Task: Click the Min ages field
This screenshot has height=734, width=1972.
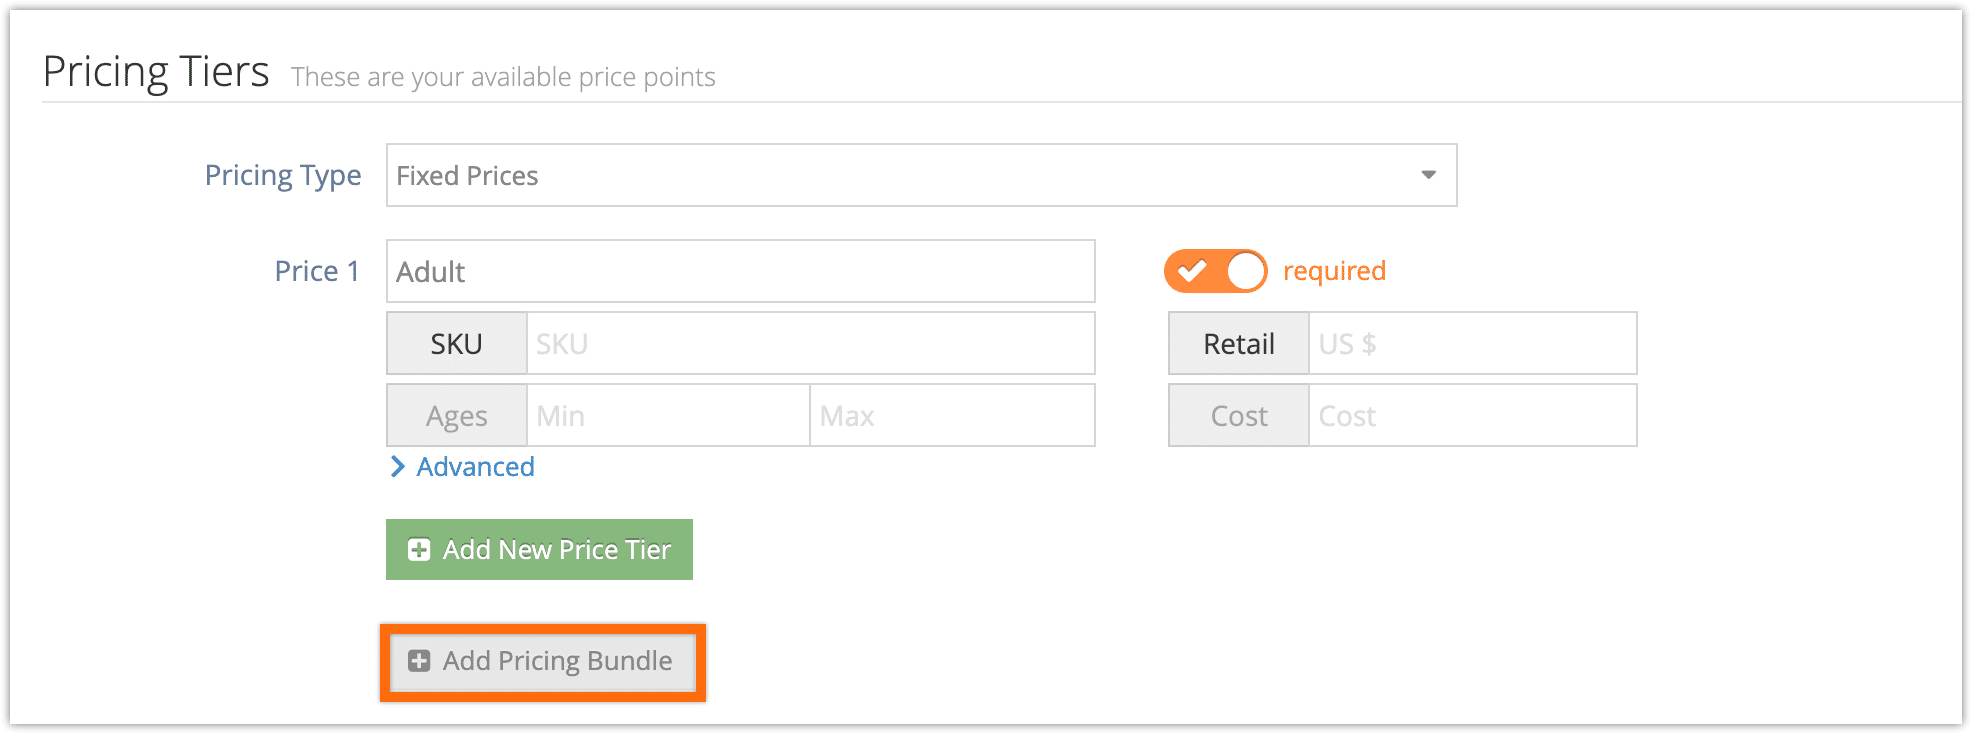Action: coord(668,415)
